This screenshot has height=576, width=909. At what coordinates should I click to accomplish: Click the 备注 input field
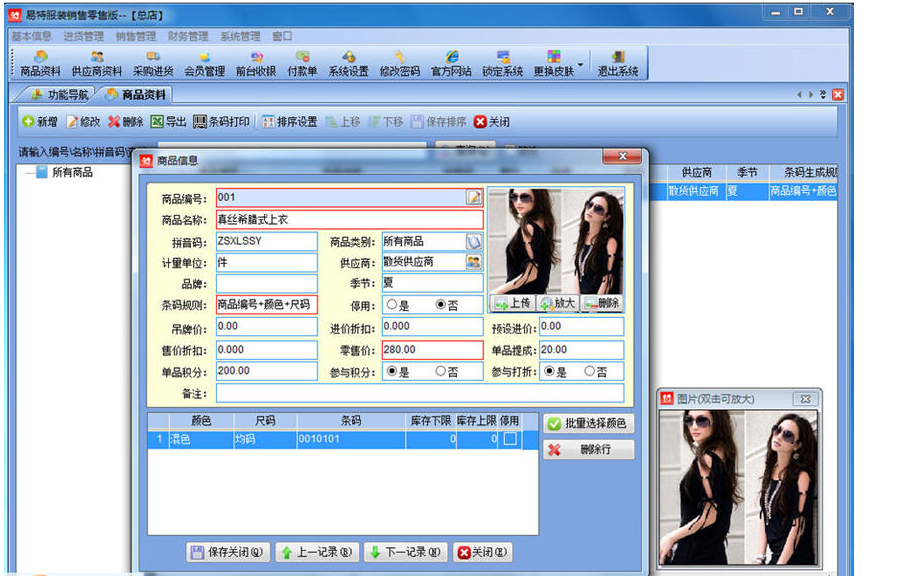[420, 393]
